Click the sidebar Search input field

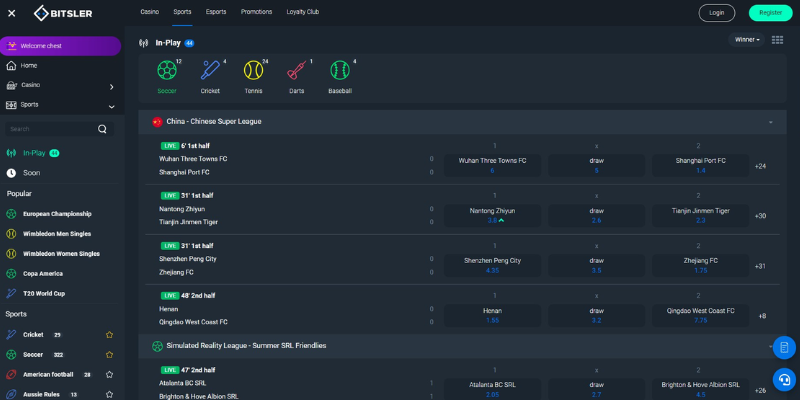(50, 129)
